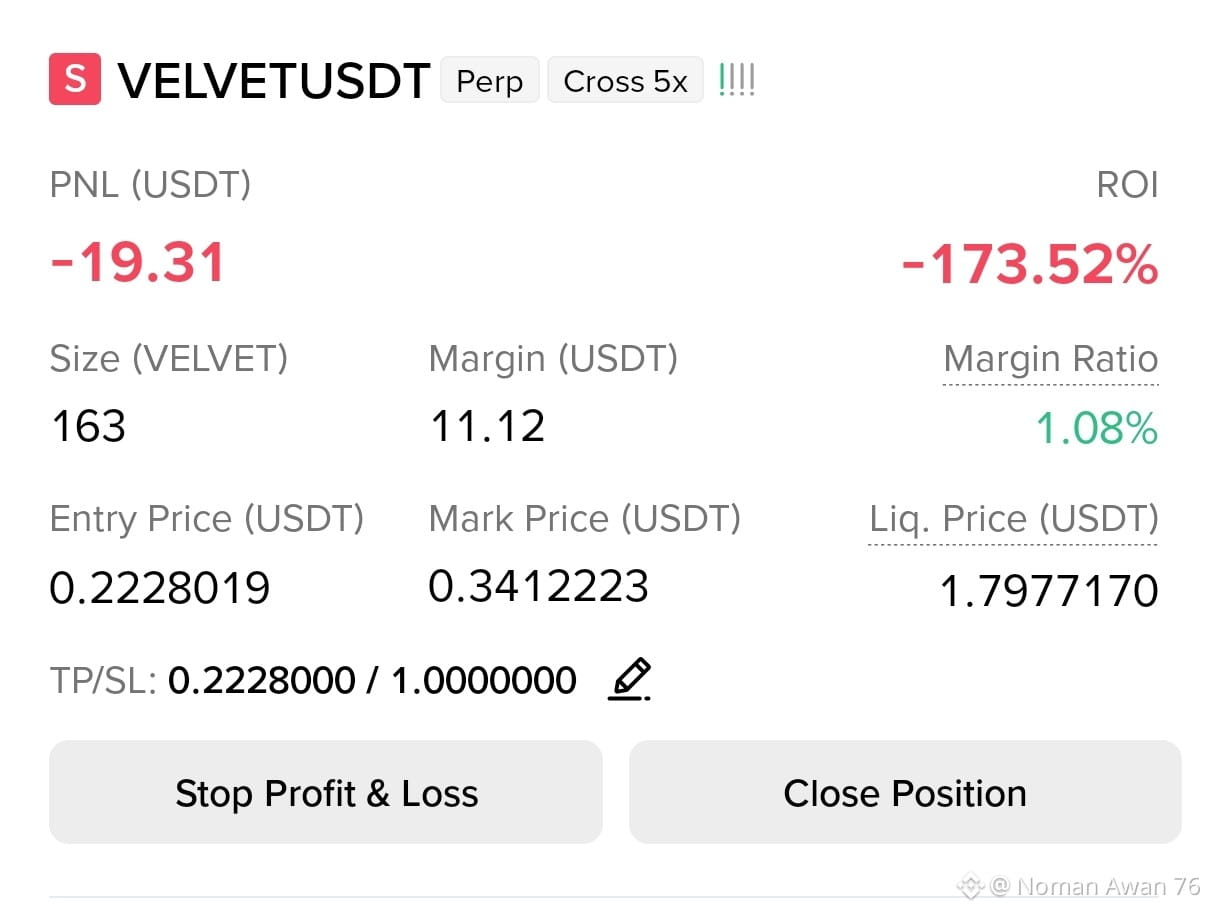Screen dimensions: 1208x911
Task: Tap the Perp contract type tag
Action: [490, 81]
